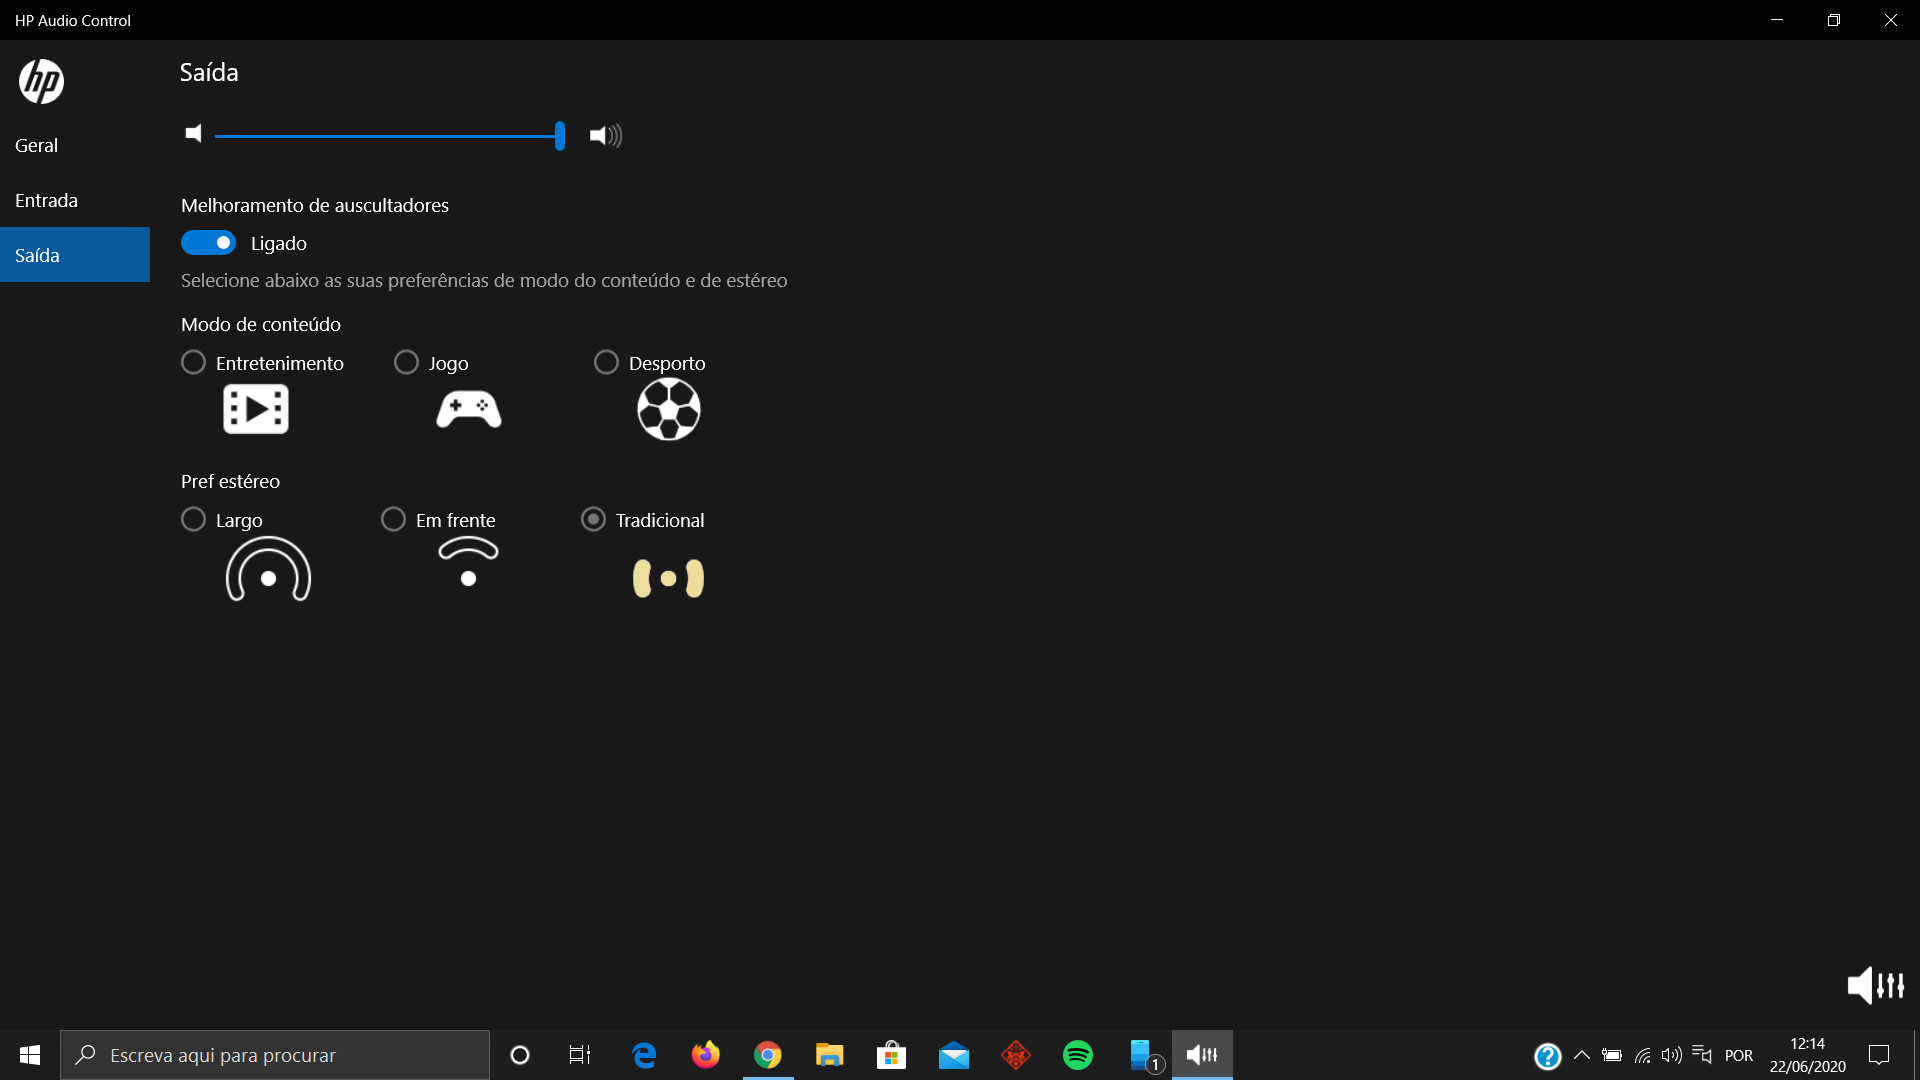Open Firefox from the taskbar

coord(706,1055)
